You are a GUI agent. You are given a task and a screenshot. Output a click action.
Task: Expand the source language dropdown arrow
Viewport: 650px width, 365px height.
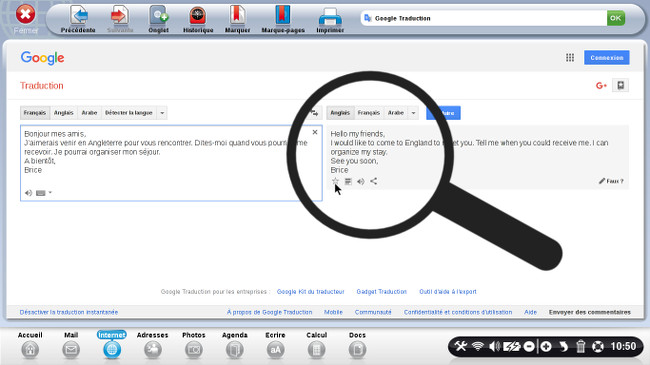pos(162,113)
